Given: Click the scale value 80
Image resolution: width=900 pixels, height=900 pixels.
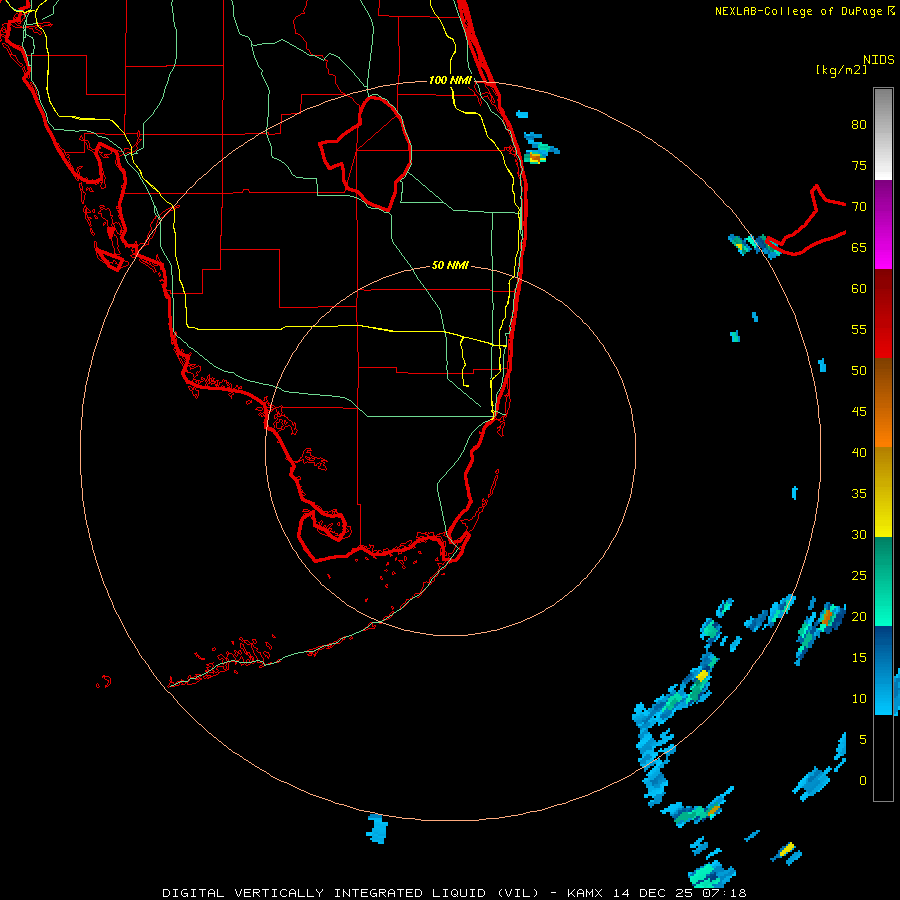Looking at the screenshot, I should tap(859, 125).
